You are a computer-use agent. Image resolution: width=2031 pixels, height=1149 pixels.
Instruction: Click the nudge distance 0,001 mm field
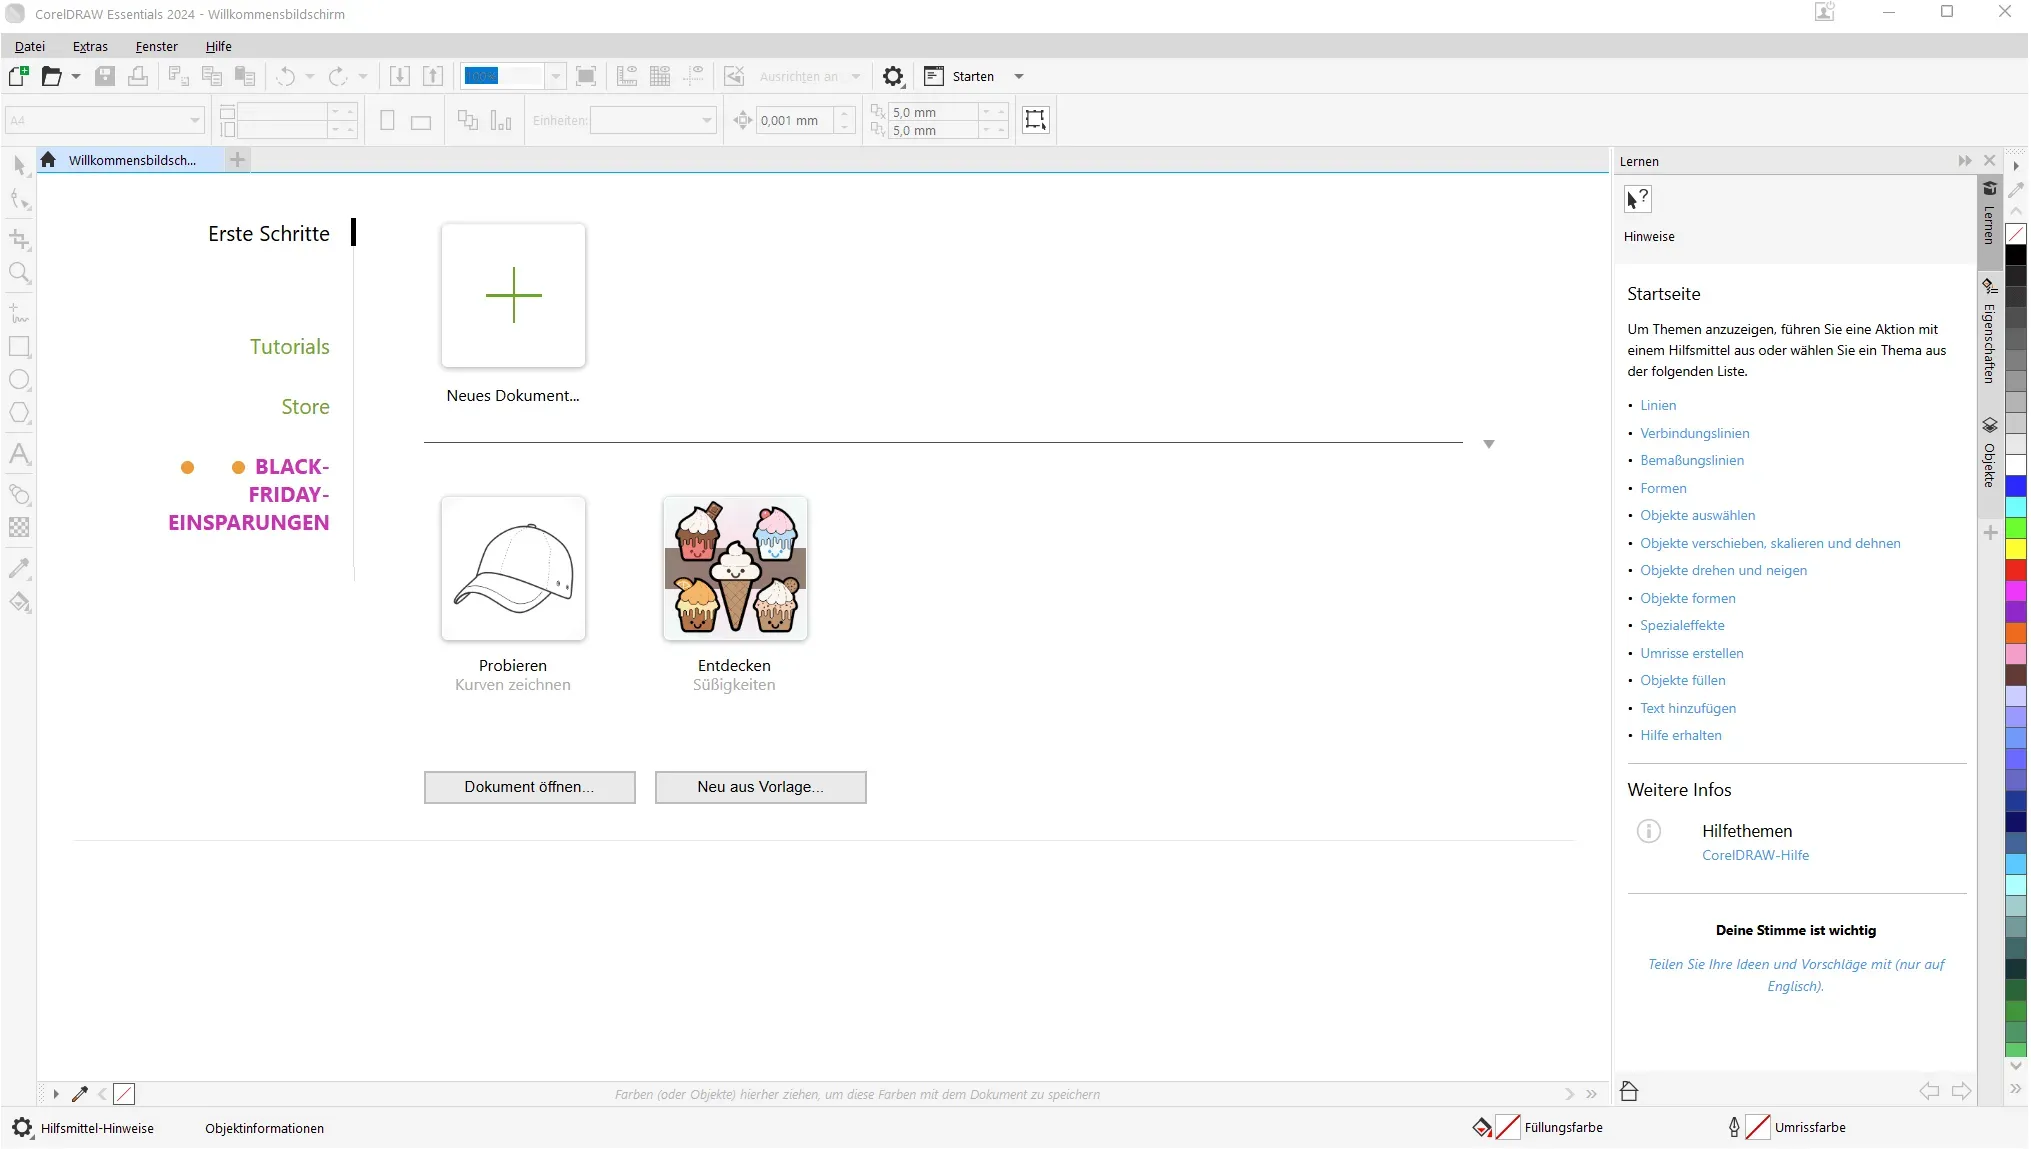click(x=795, y=120)
